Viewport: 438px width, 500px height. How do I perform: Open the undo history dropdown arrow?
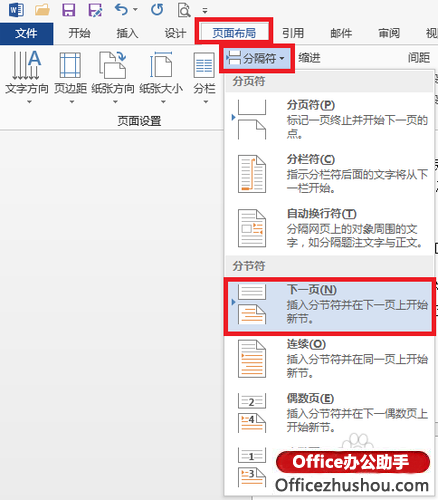point(135,9)
